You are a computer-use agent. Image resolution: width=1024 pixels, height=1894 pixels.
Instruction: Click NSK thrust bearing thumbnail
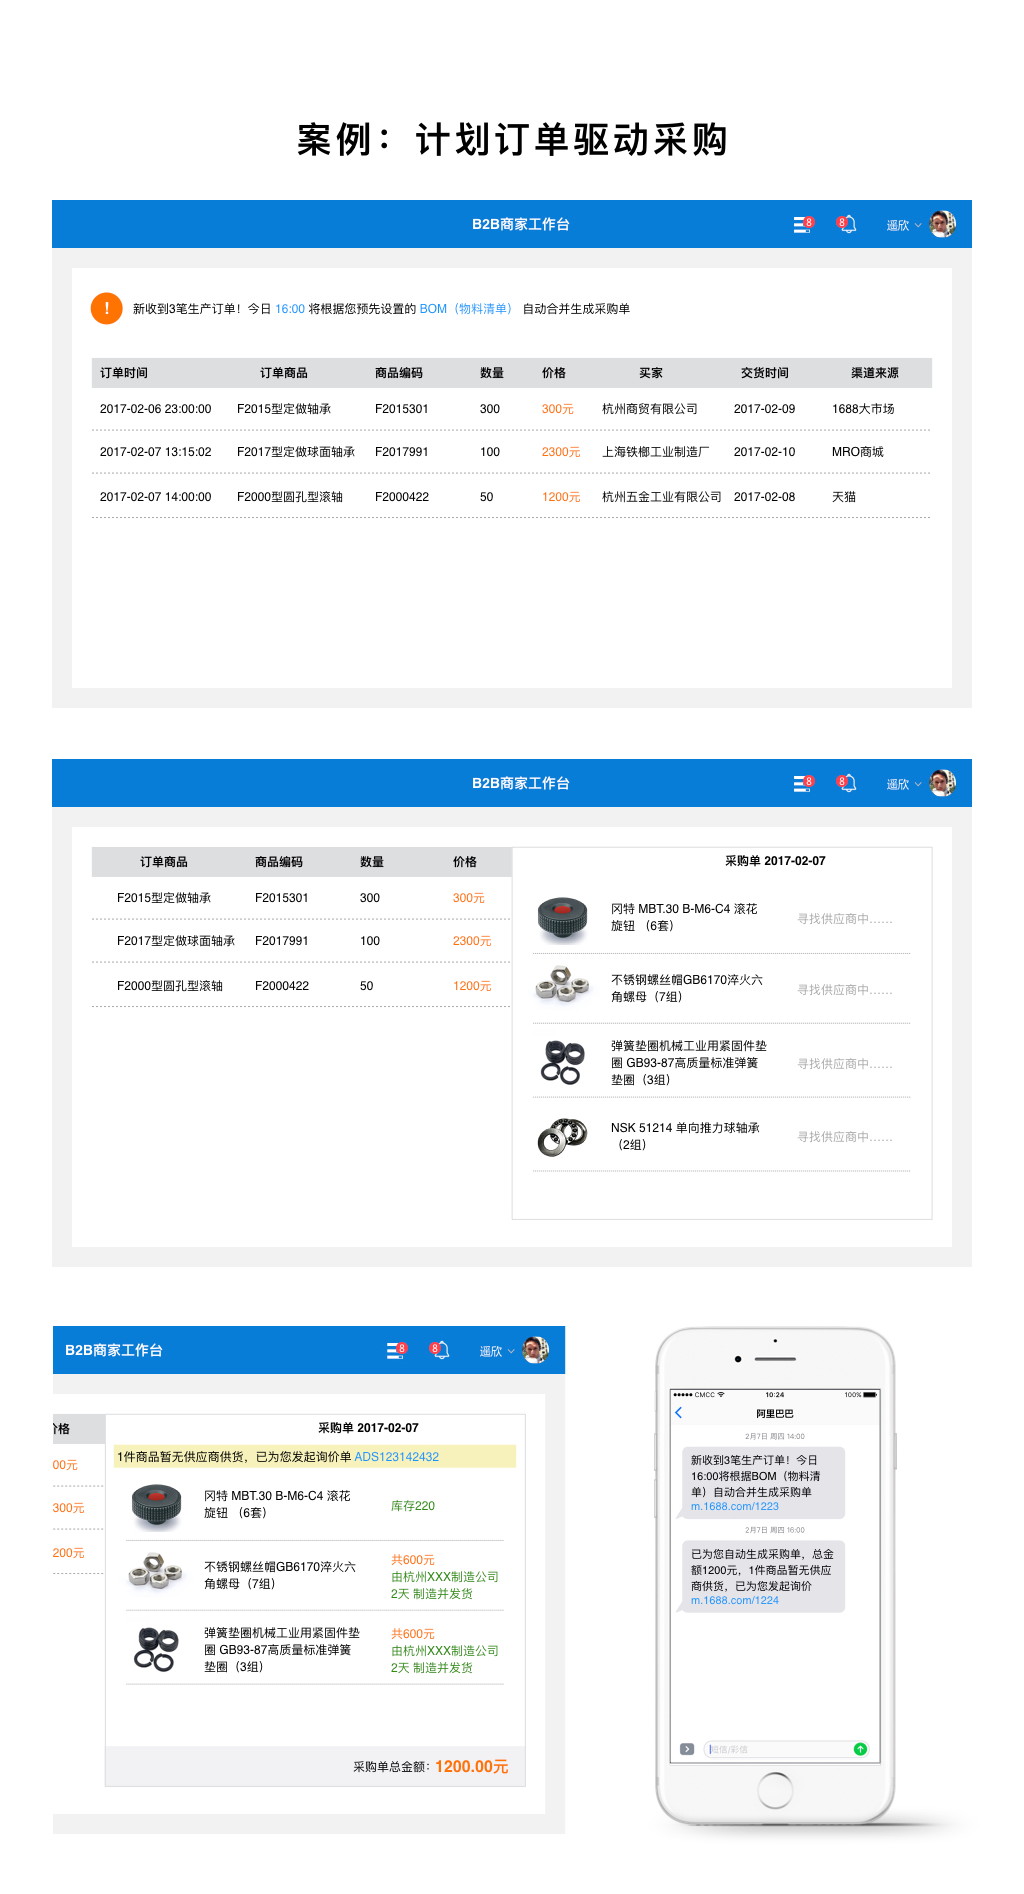click(562, 1137)
